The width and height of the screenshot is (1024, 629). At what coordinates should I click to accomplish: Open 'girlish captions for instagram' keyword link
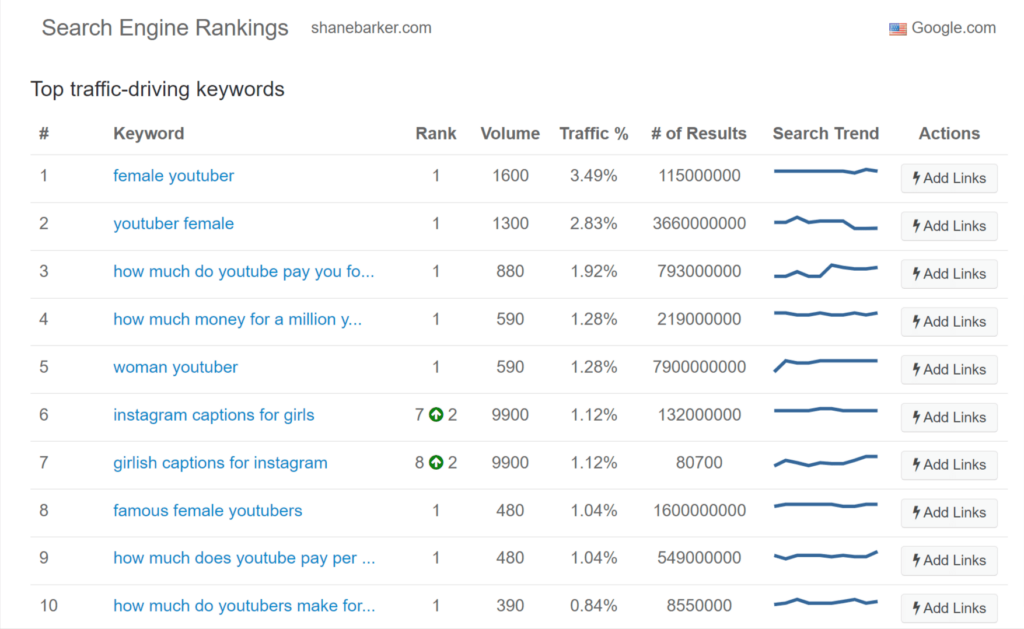220,462
